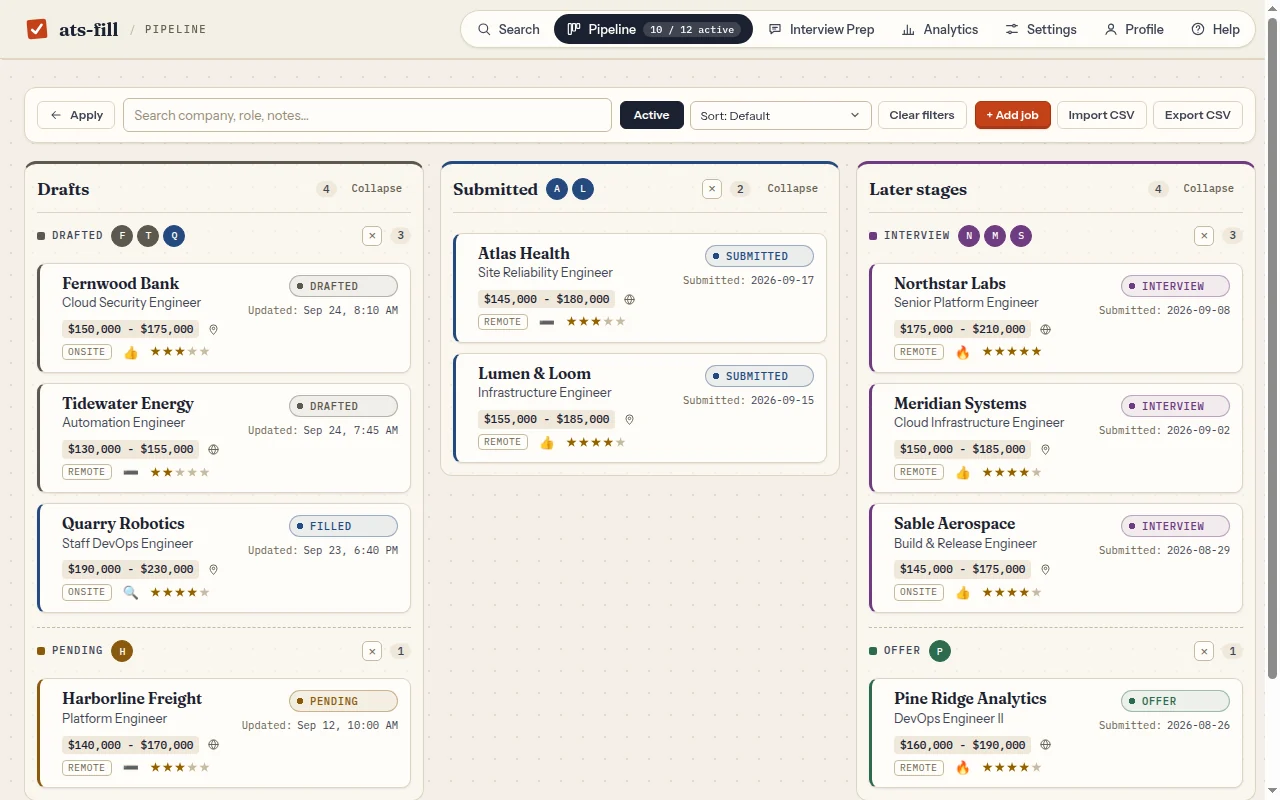Toggle the Active filter
Viewport: 1280px width, 800px height.
(x=651, y=115)
